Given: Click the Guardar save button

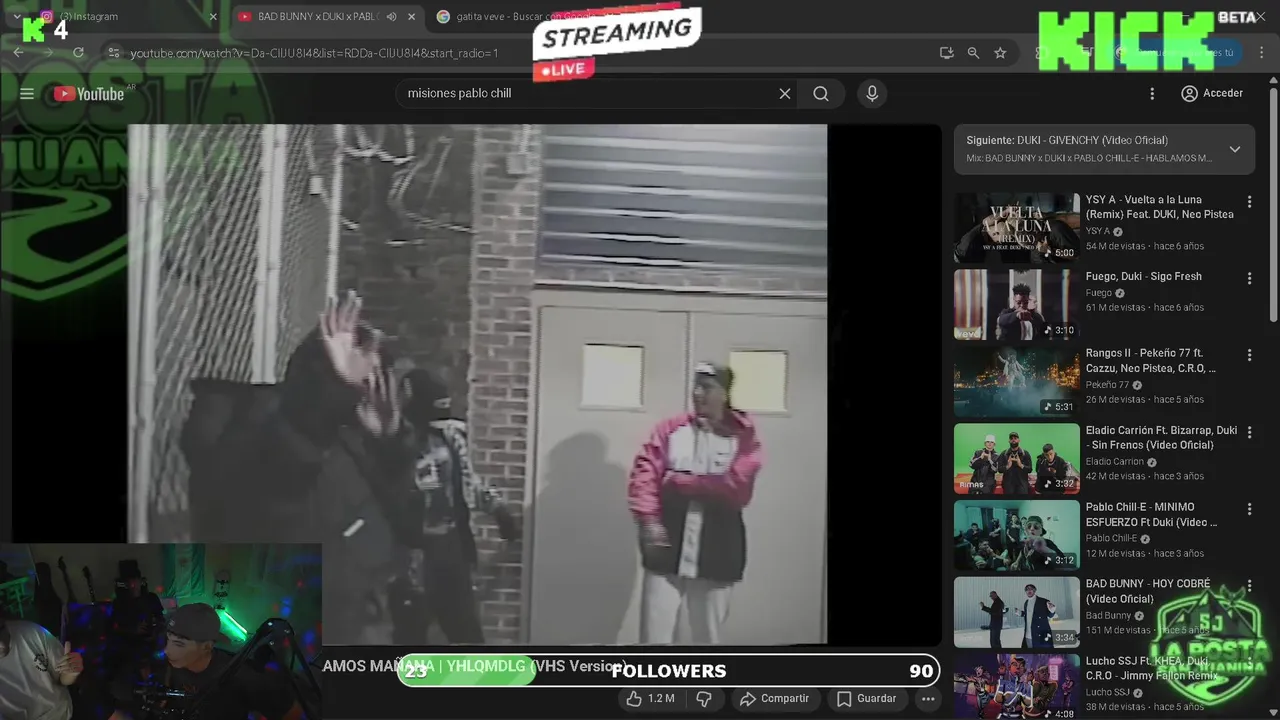Looking at the screenshot, I should click(x=867, y=698).
